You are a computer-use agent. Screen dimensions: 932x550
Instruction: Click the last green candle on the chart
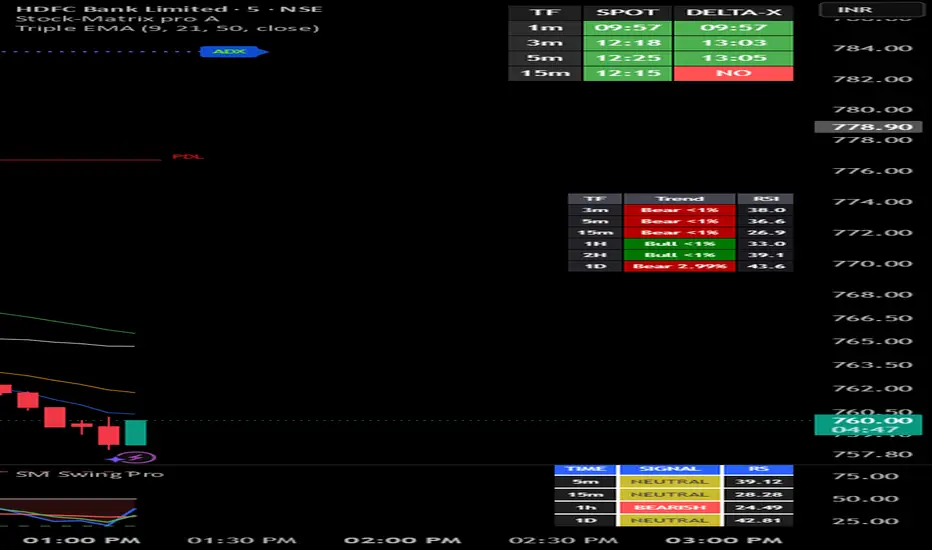pos(136,432)
